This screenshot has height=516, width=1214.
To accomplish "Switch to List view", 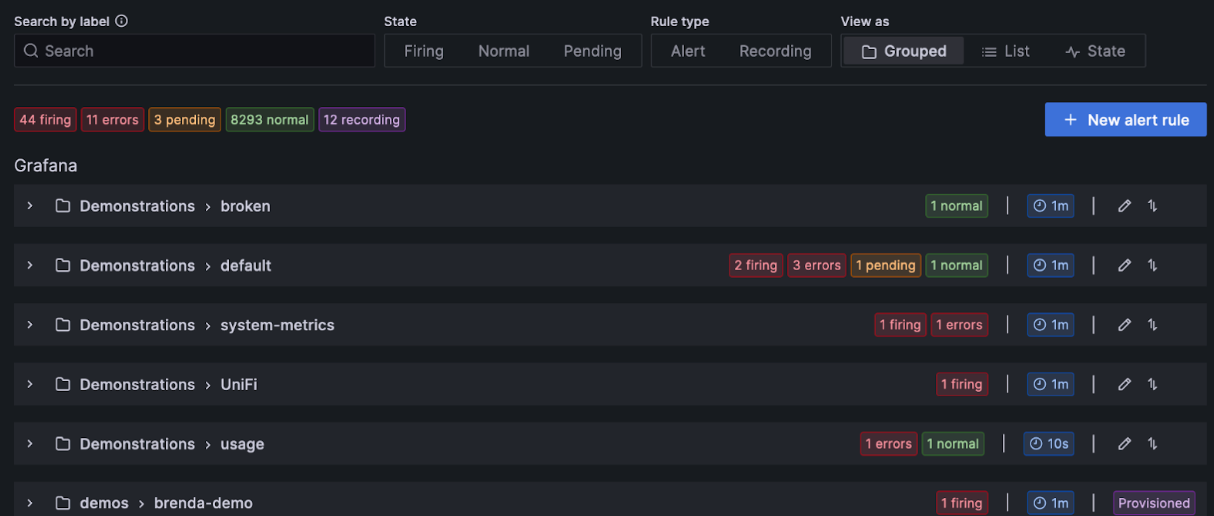I will coord(1006,51).
